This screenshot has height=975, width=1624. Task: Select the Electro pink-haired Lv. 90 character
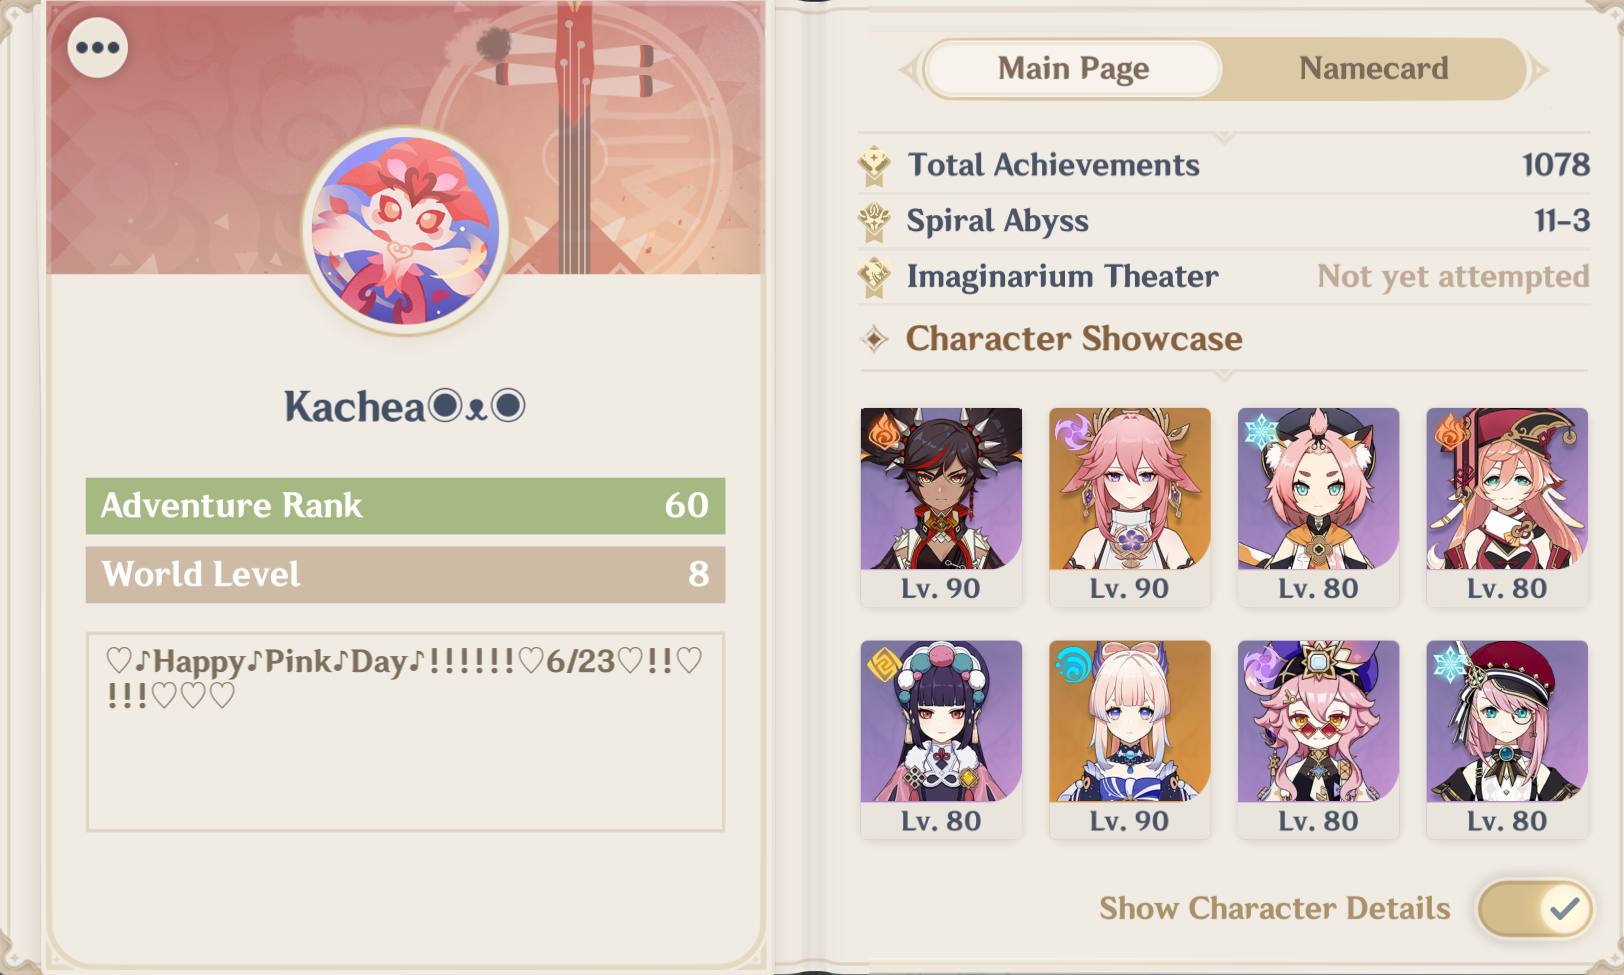pos(1130,507)
